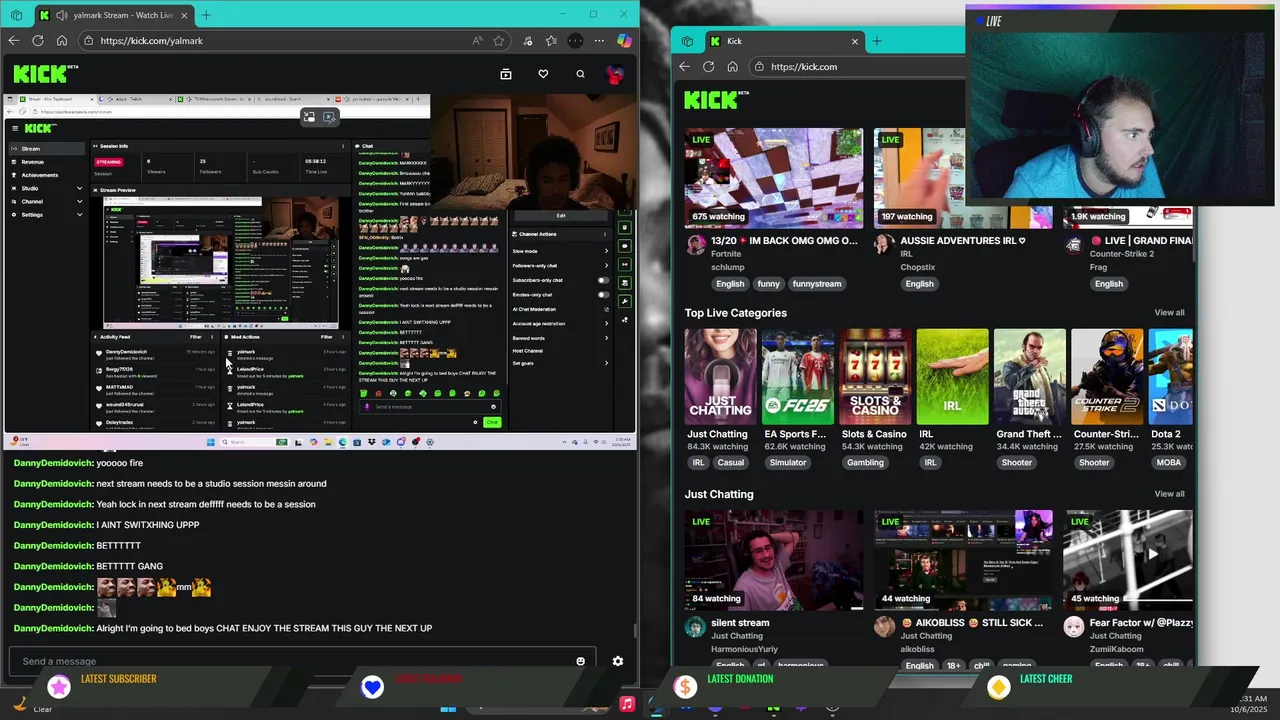Open the EA Sports FC26 category card
This screenshot has width=1280, height=720.
[797, 377]
